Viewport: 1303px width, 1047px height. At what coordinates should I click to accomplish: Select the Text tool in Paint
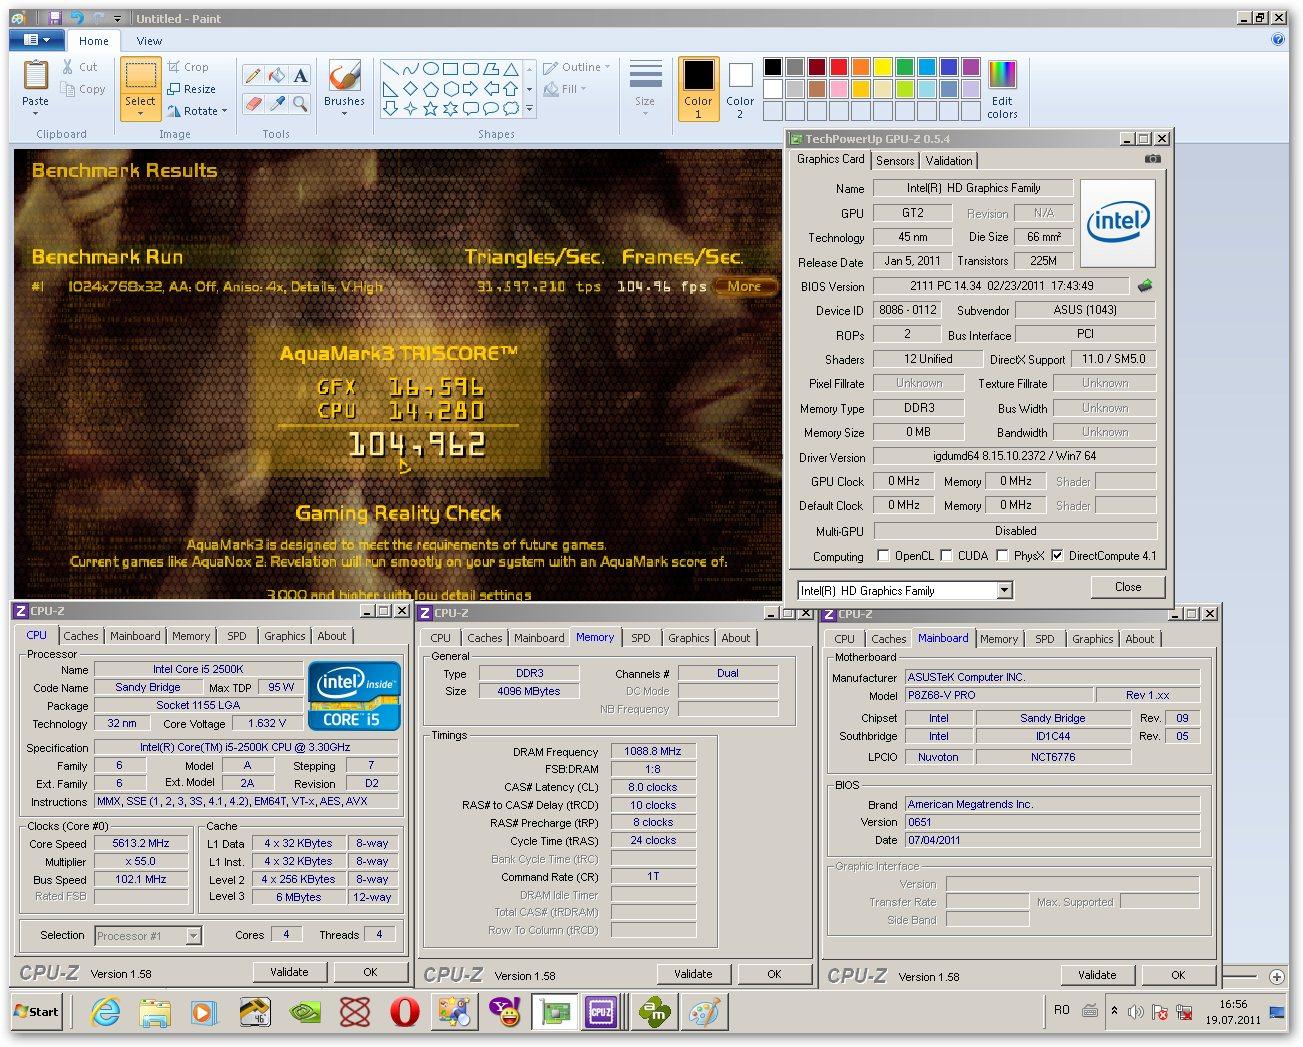(300, 75)
